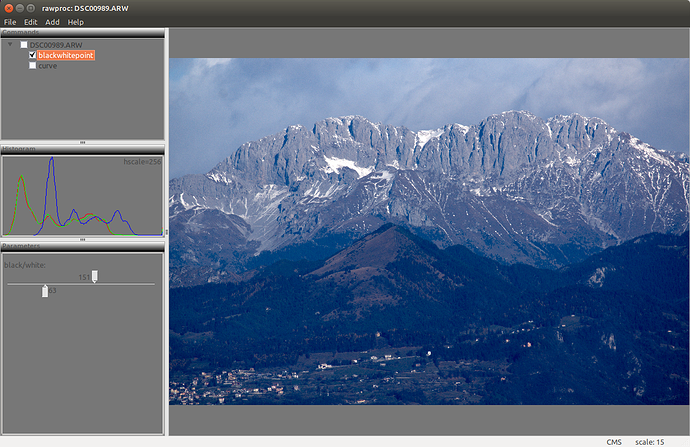Screen dimensions: 690x447
Task: Minimize the rawproc window
Action: point(20,8)
